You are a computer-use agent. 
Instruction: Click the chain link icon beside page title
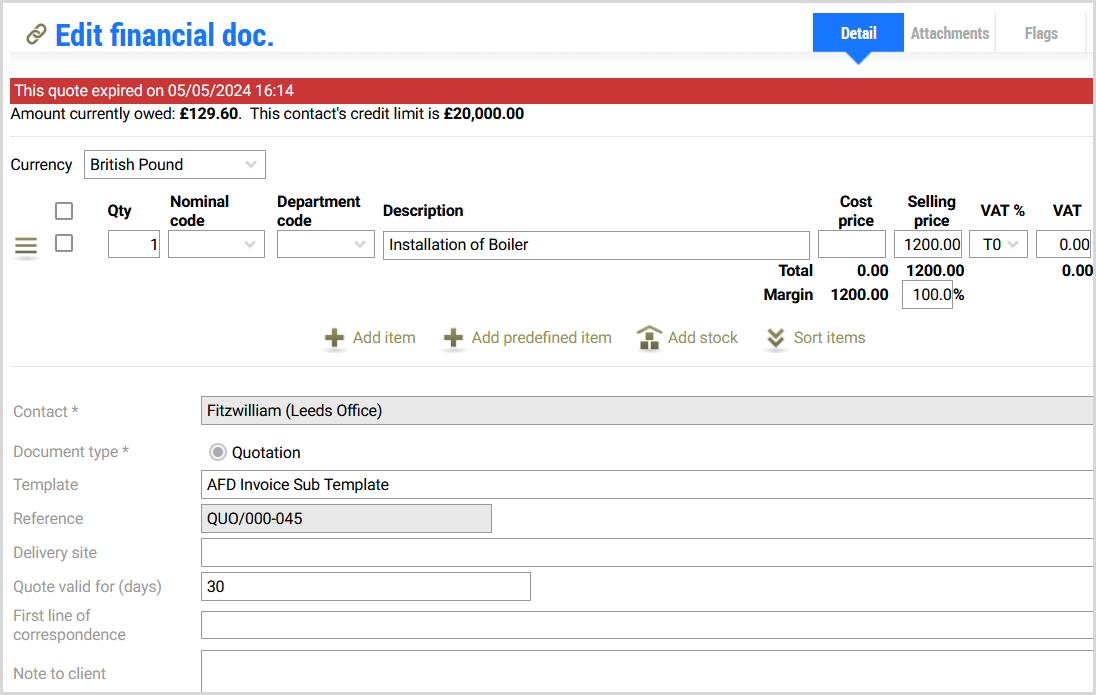36,35
